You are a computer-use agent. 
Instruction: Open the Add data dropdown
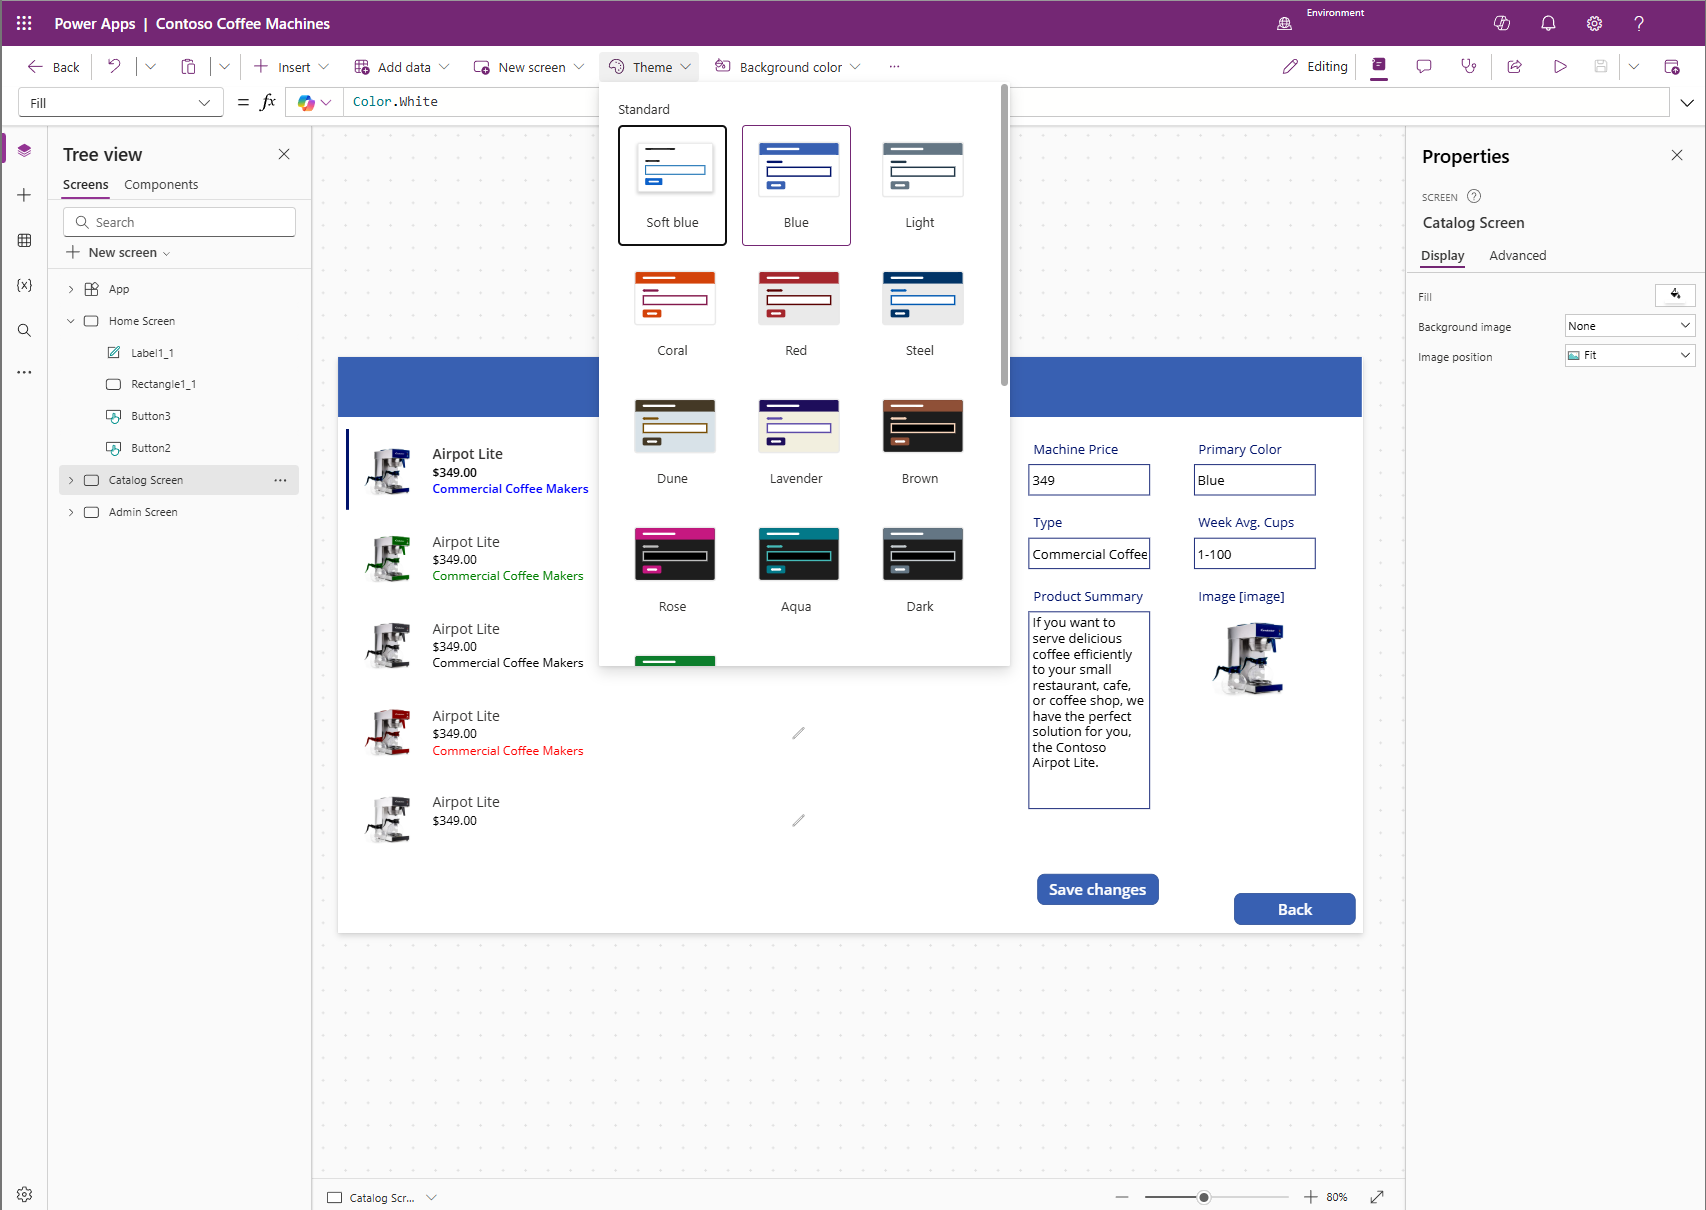click(x=402, y=67)
